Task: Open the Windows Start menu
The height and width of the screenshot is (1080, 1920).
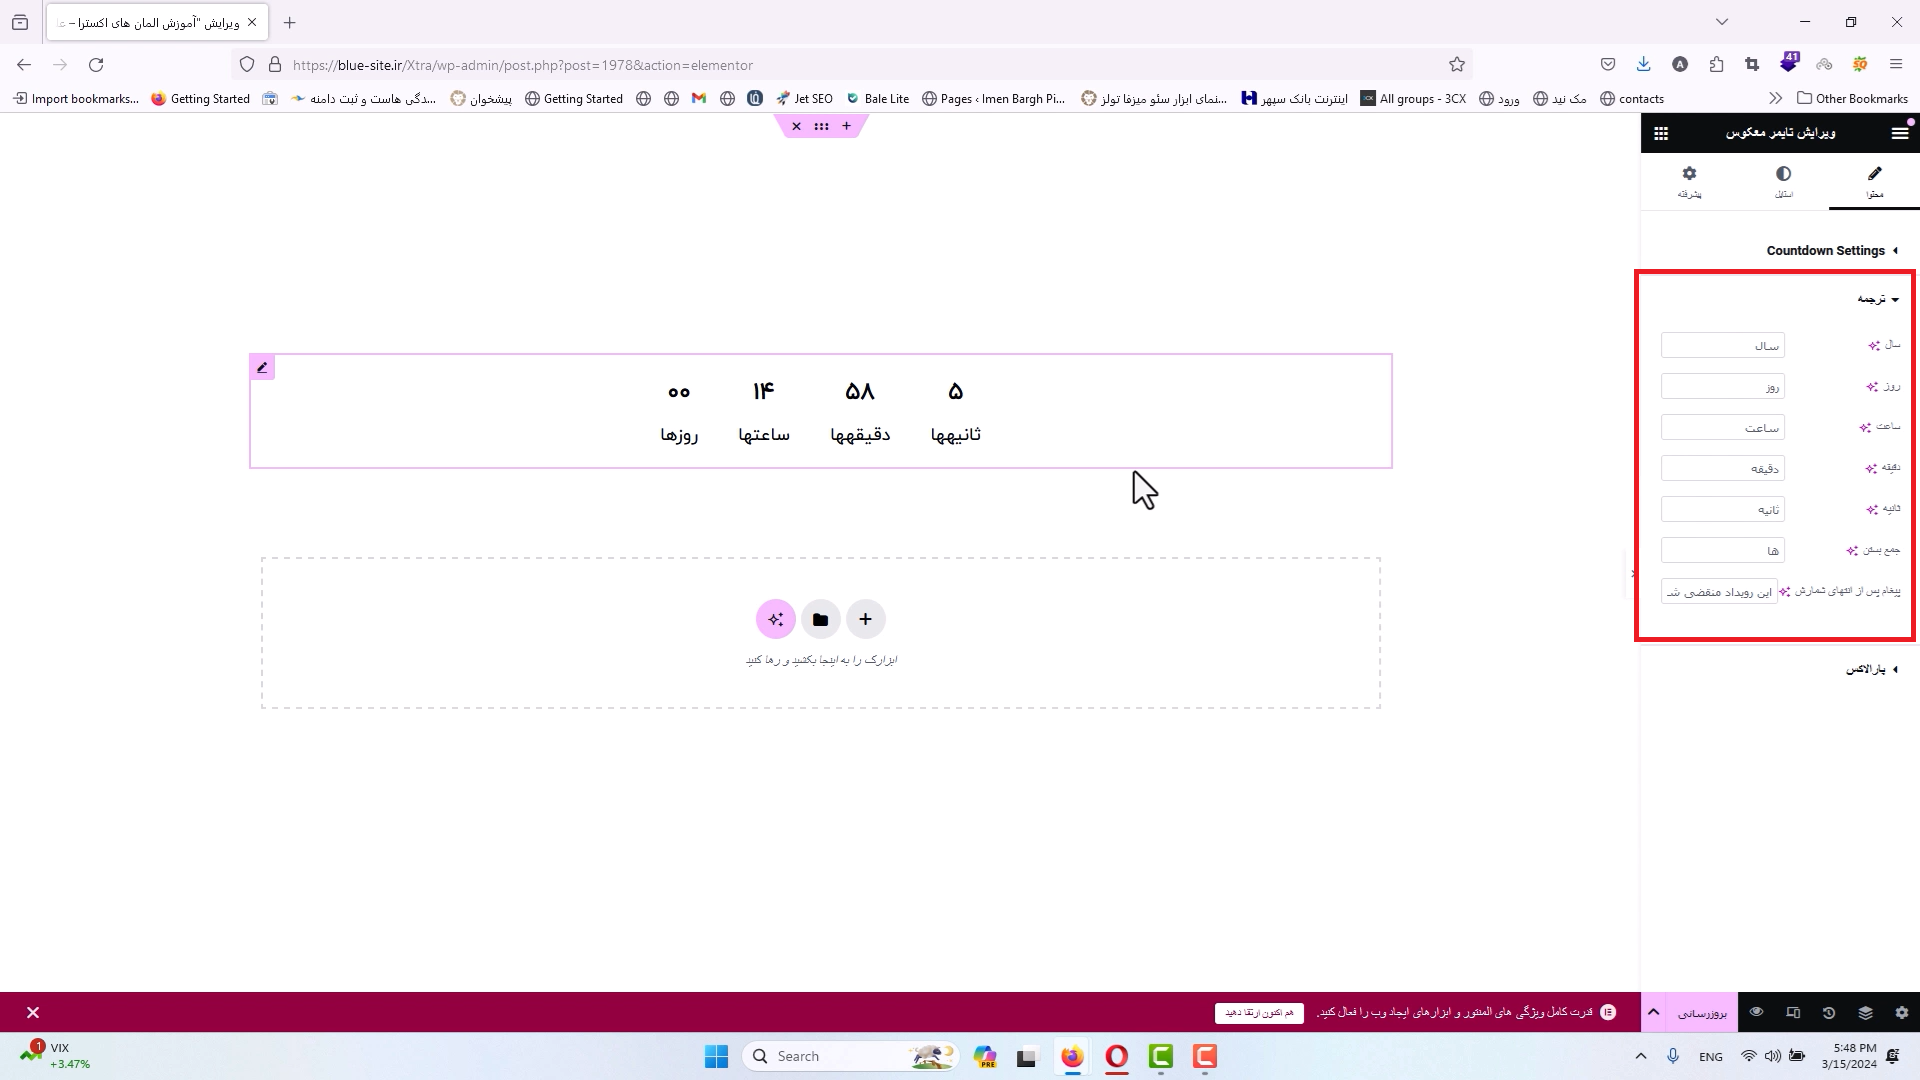Action: pyautogui.click(x=716, y=1056)
